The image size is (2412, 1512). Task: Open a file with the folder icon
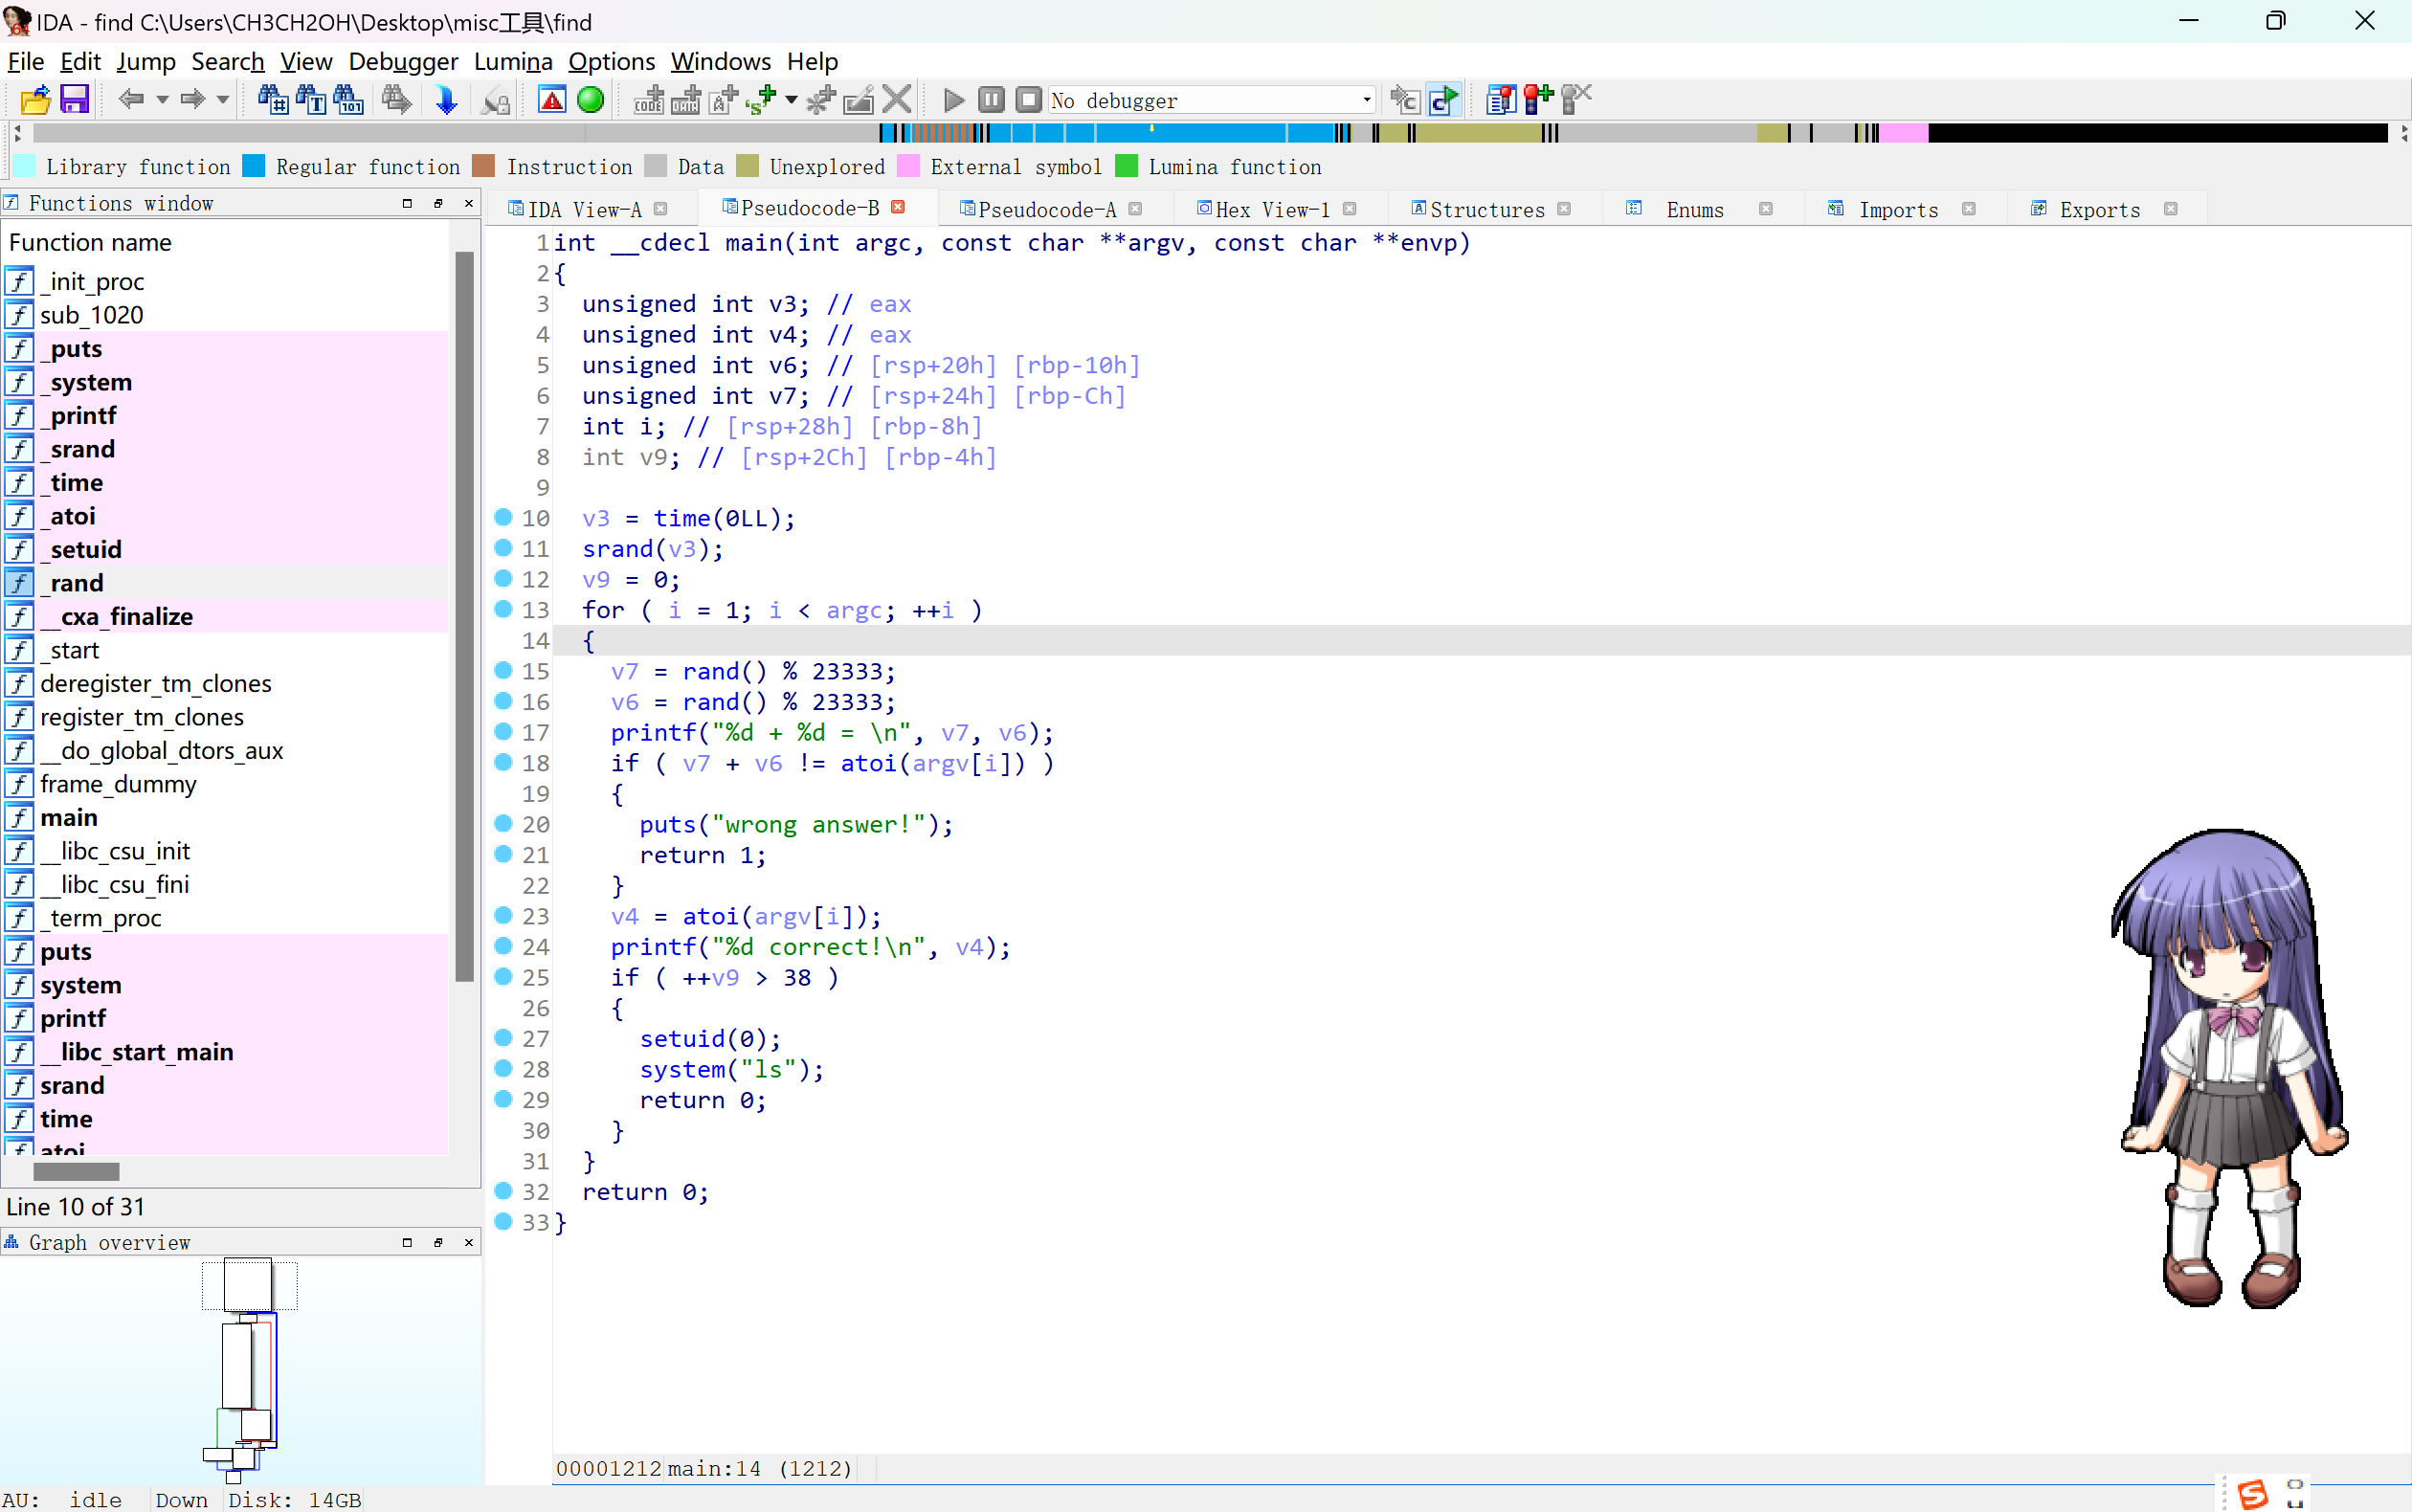(x=35, y=100)
